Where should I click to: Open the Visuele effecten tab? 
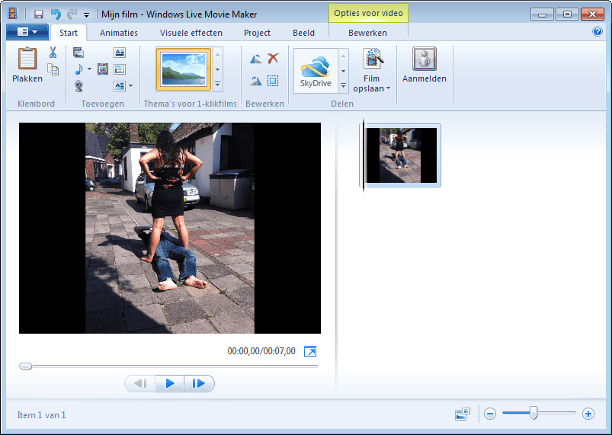(191, 33)
